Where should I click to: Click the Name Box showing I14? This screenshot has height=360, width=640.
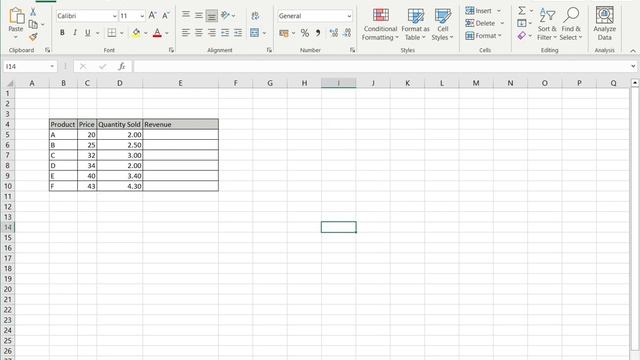(x=26, y=67)
